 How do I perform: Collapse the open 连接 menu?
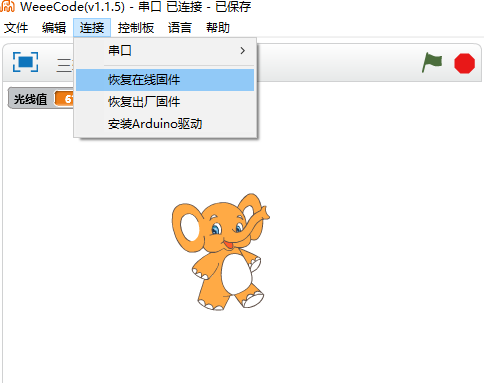pyautogui.click(x=92, y=28)
